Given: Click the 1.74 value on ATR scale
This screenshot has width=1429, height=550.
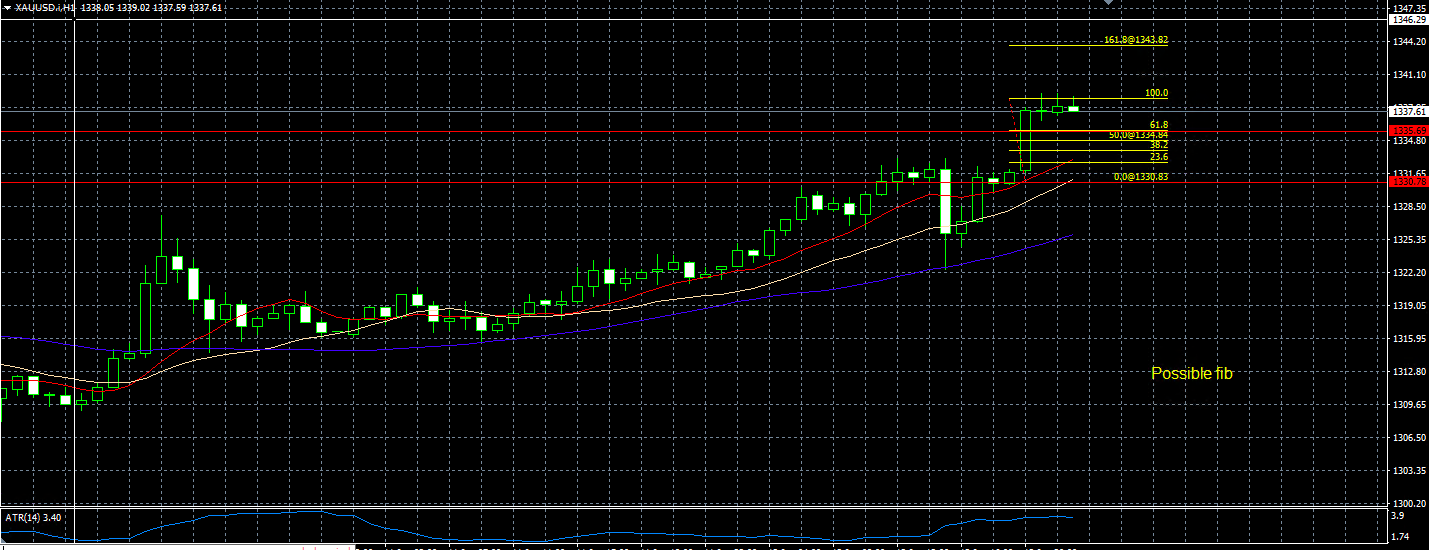Looking at the screenshot, I should point(1401,537).
